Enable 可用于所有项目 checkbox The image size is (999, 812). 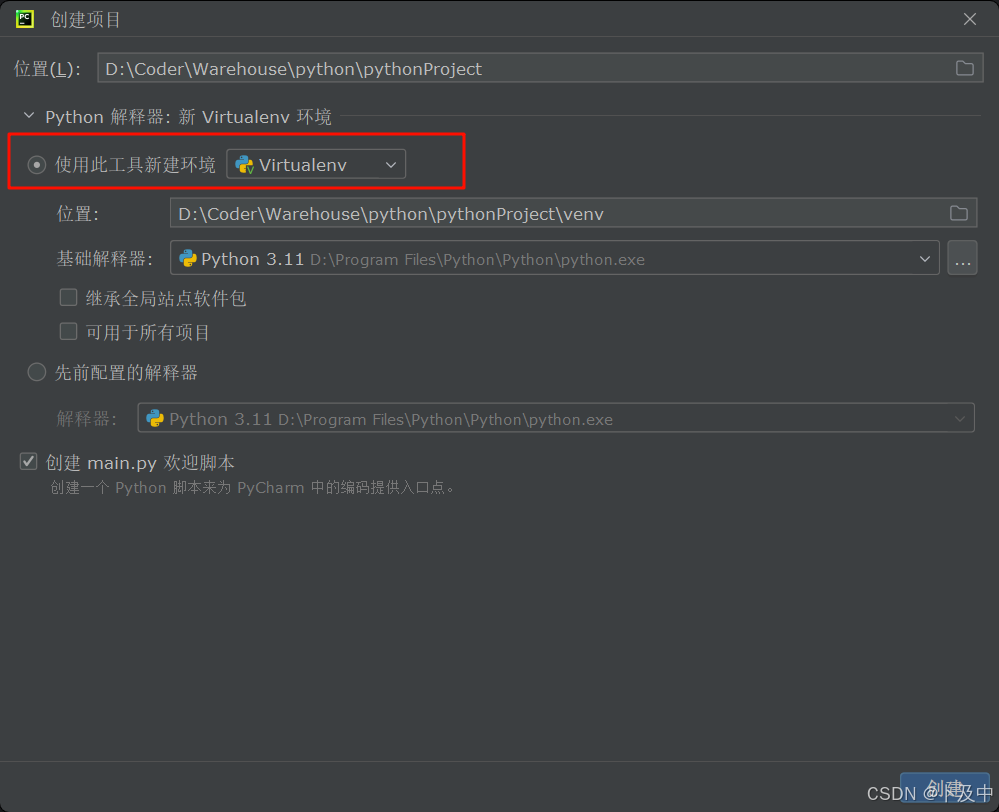[68, 331]
